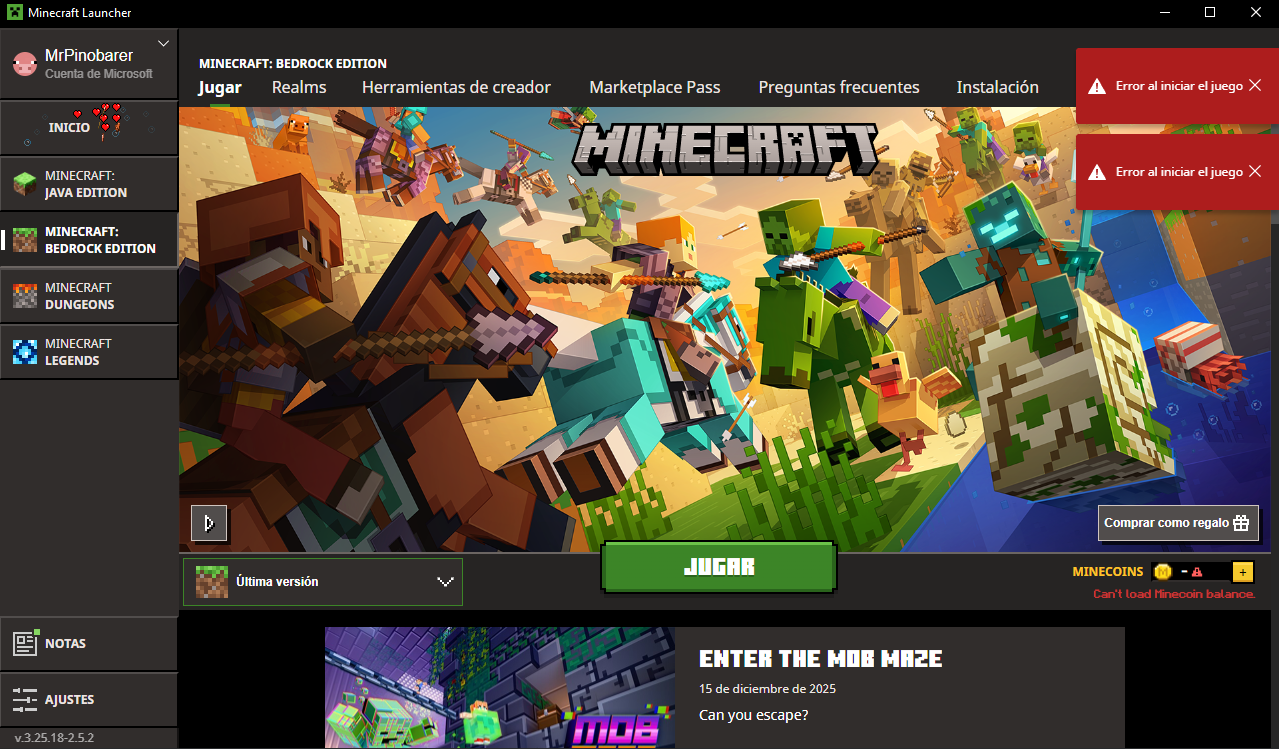Click 'Can't load Minecoin balance.' message
This screenshot has height=749, width=1279.
(x=1174, y=594)
